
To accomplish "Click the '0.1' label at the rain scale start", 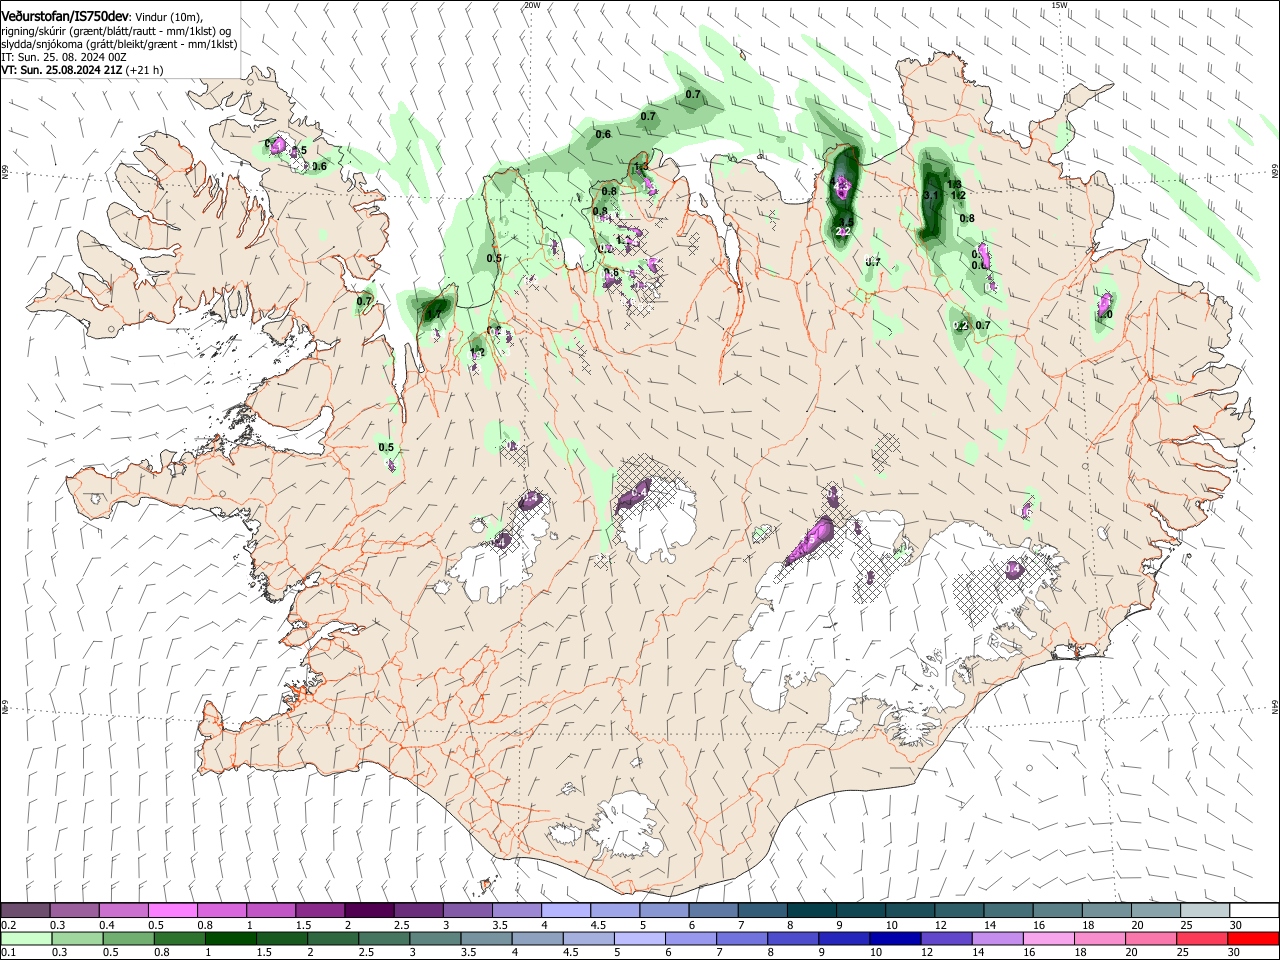I will 7,952.
